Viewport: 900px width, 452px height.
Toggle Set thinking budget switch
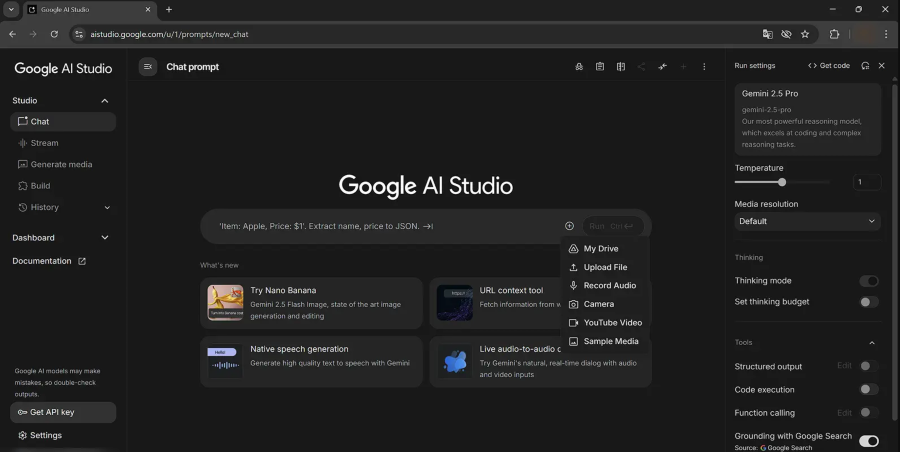869,302
